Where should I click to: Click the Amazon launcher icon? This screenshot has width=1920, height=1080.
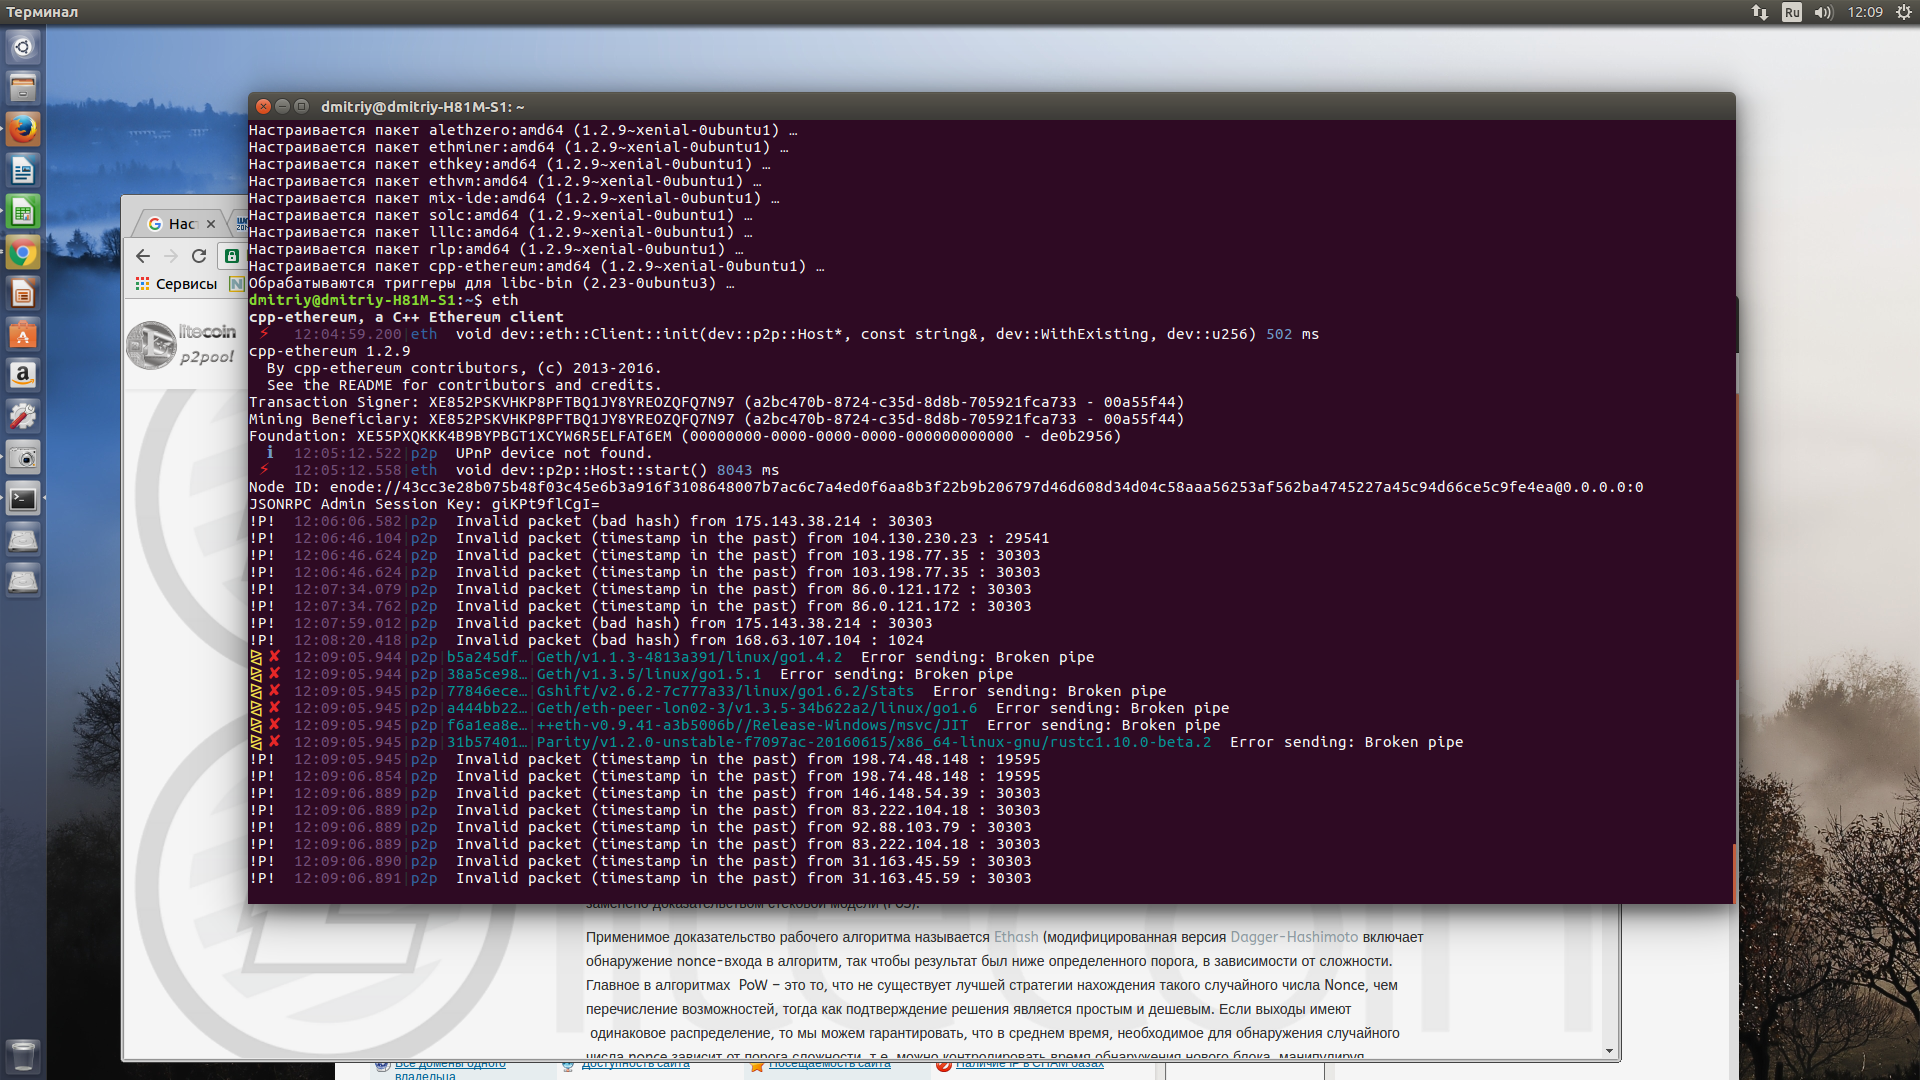pyautogui.click(x=23, y=375)
